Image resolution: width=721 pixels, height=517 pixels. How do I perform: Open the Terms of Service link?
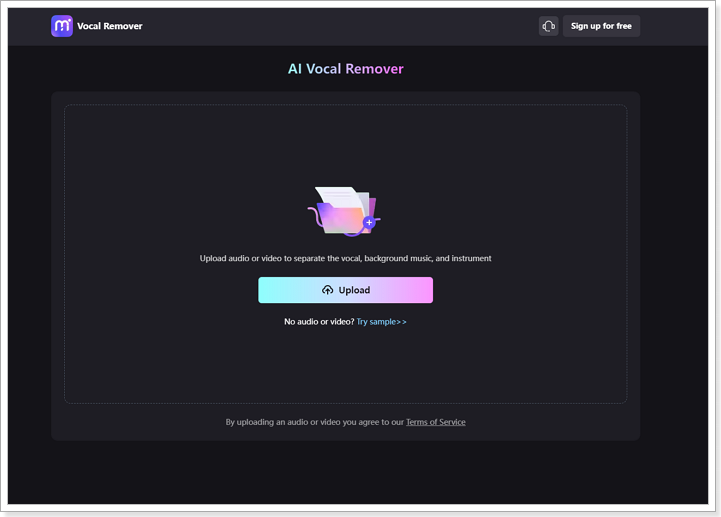[x=435, y=422]
